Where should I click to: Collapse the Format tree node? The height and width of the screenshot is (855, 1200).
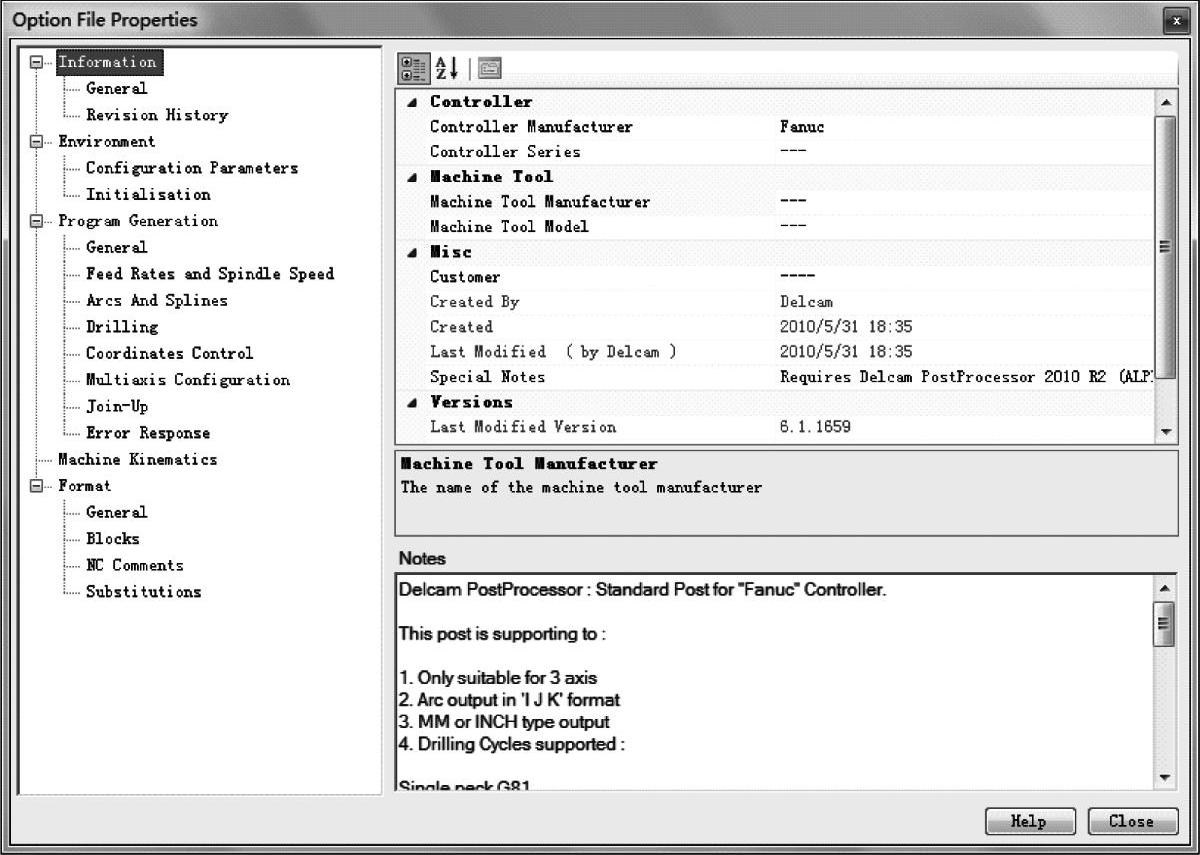coord(38,486)
